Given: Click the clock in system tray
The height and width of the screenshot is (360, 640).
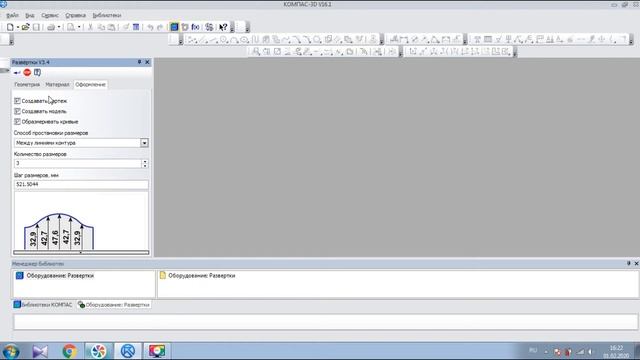Looking at the screenshot, I should pyautogui.click(x=616, y=351).
